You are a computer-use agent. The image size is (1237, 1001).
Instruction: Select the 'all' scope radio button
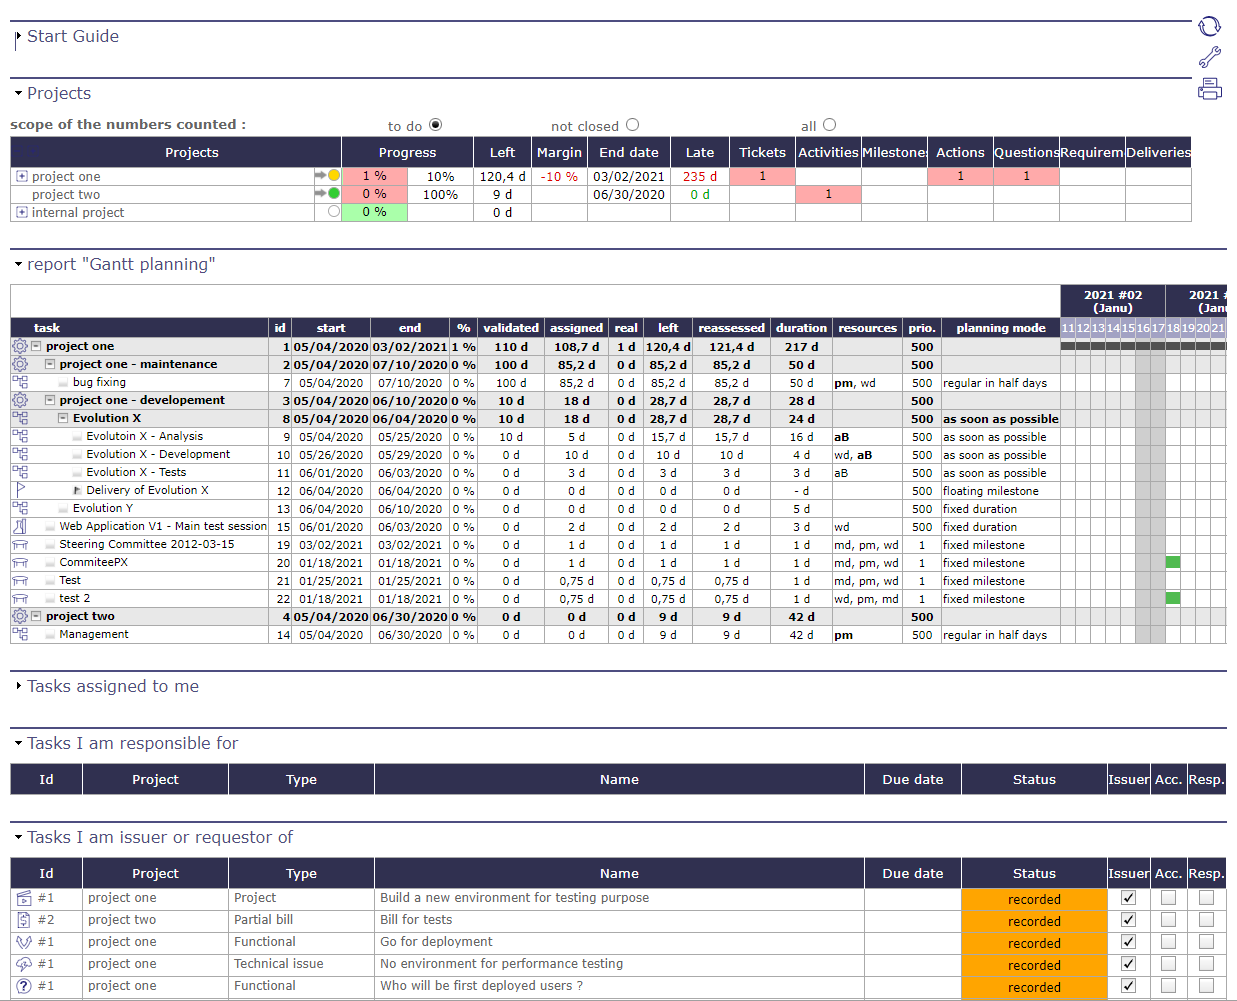[x=828, y=125]
